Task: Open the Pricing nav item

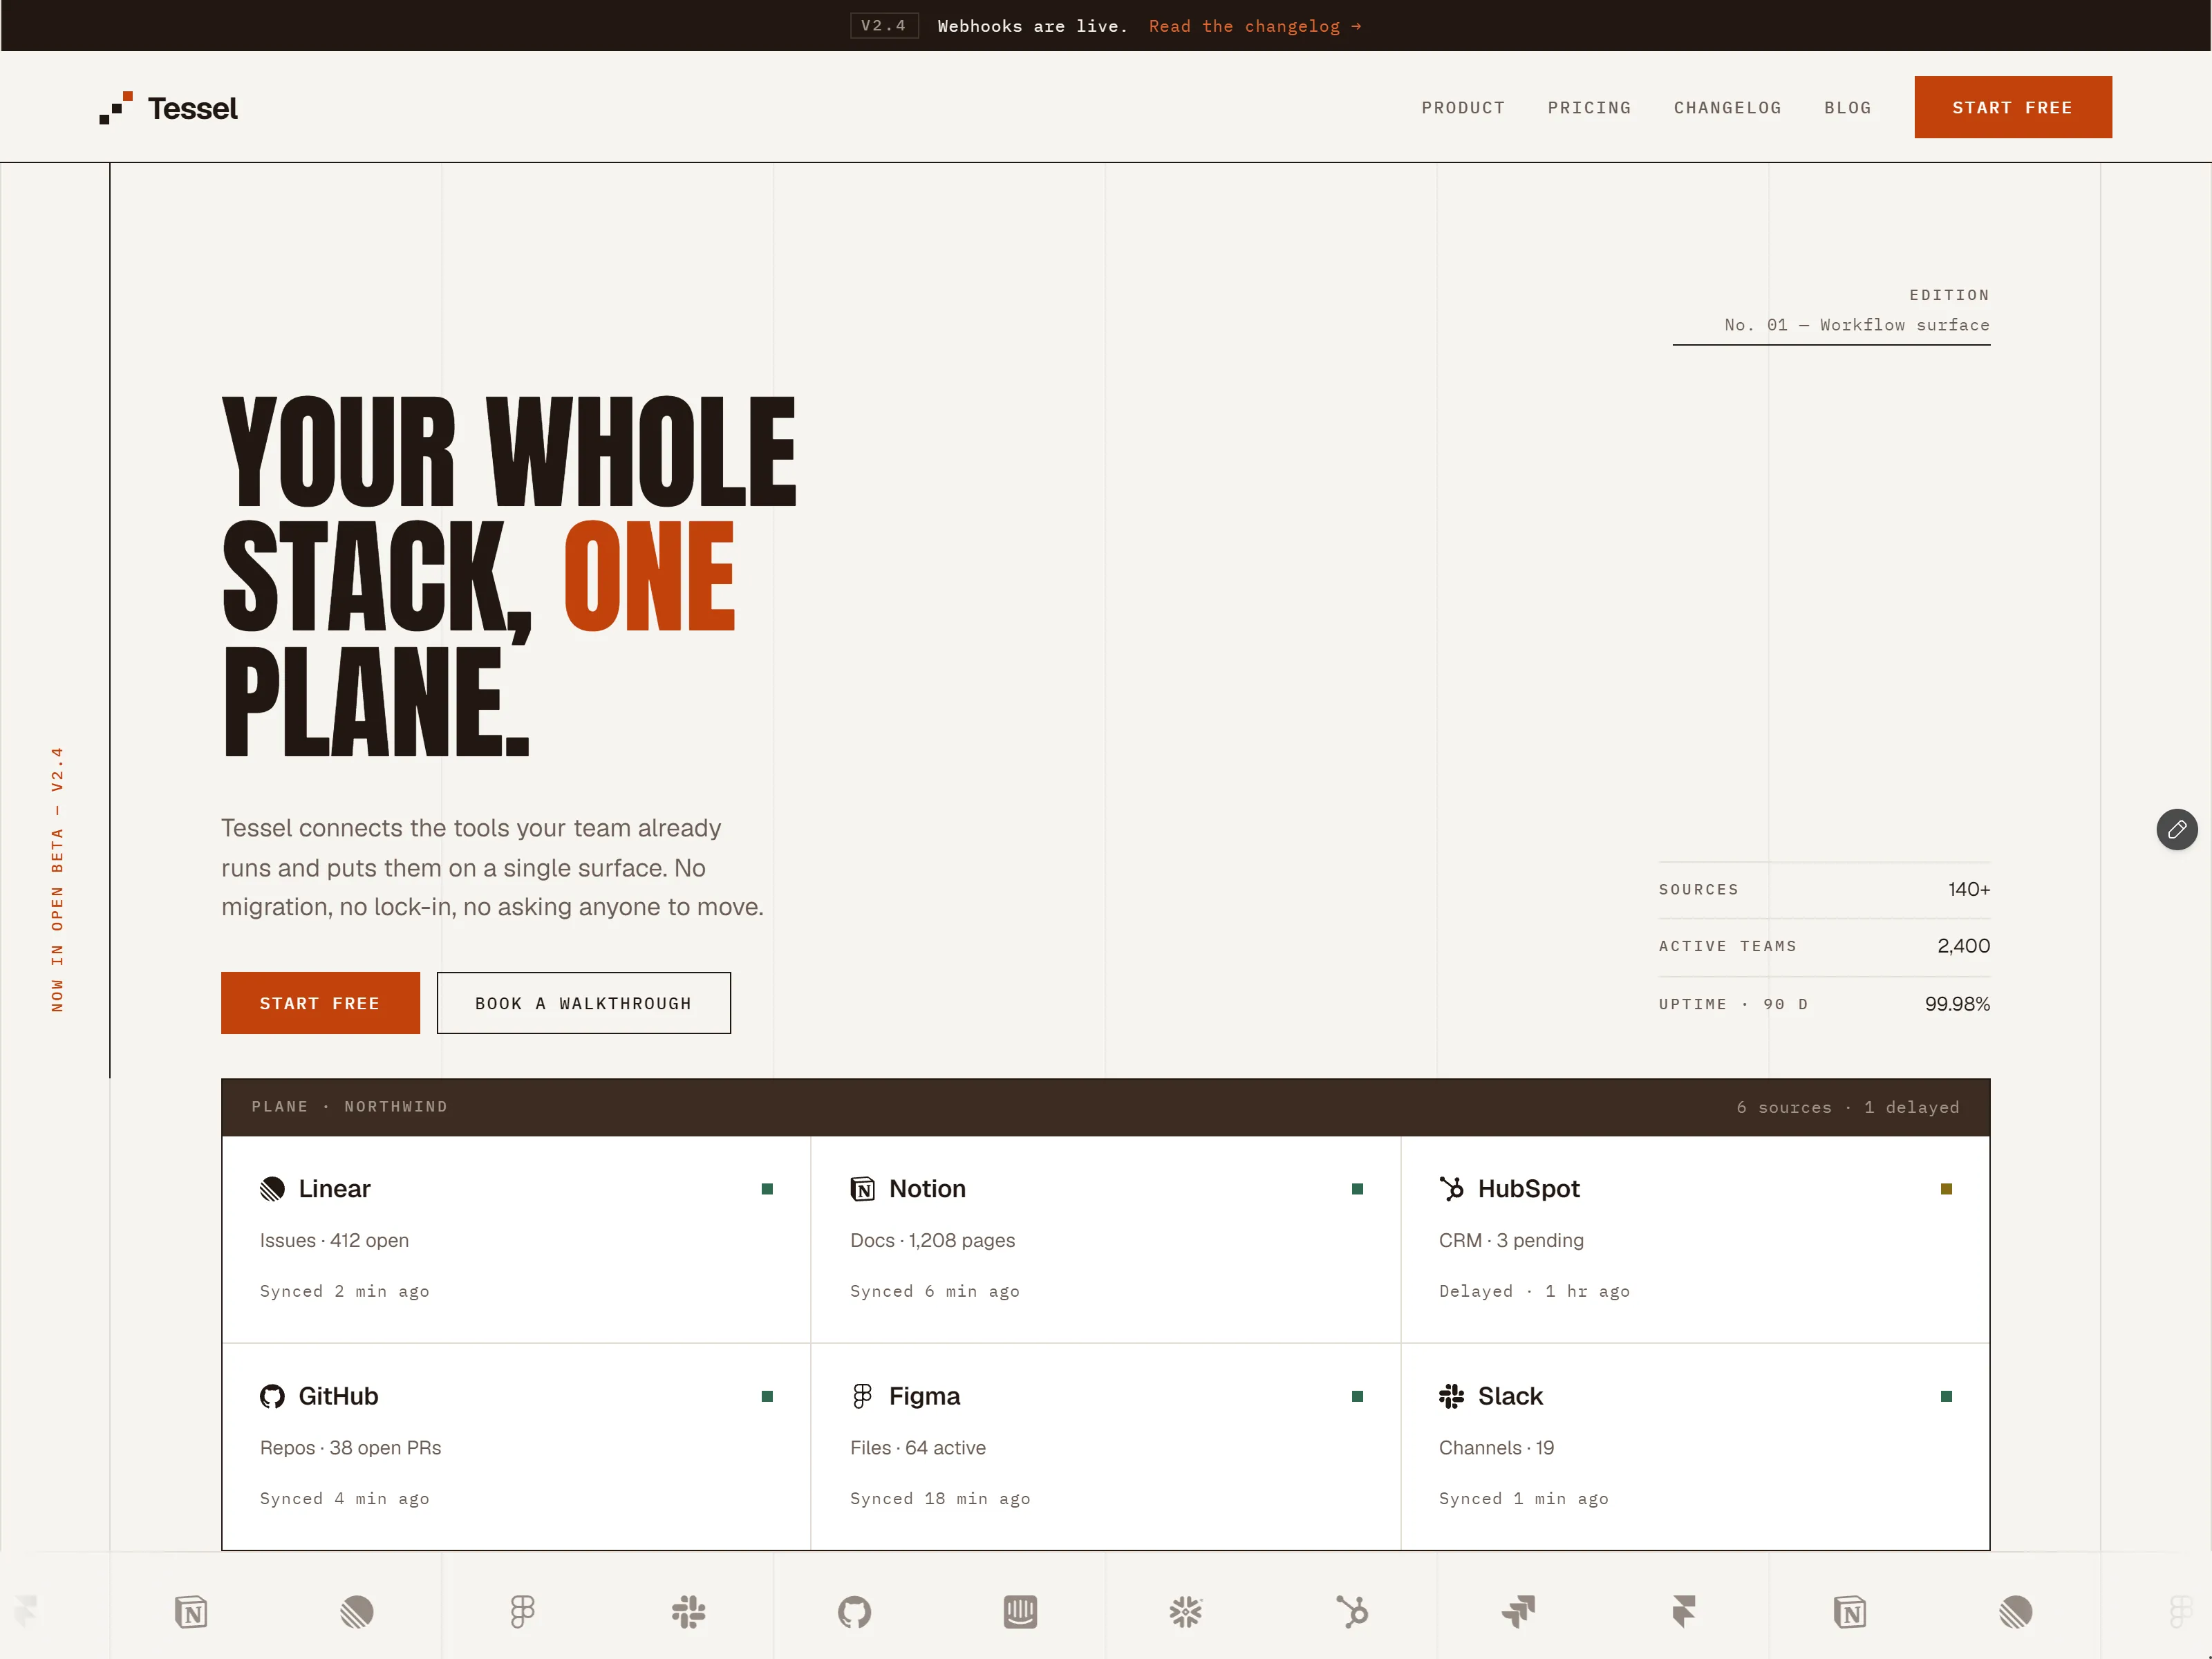Action: click(x=1589, y=108)
